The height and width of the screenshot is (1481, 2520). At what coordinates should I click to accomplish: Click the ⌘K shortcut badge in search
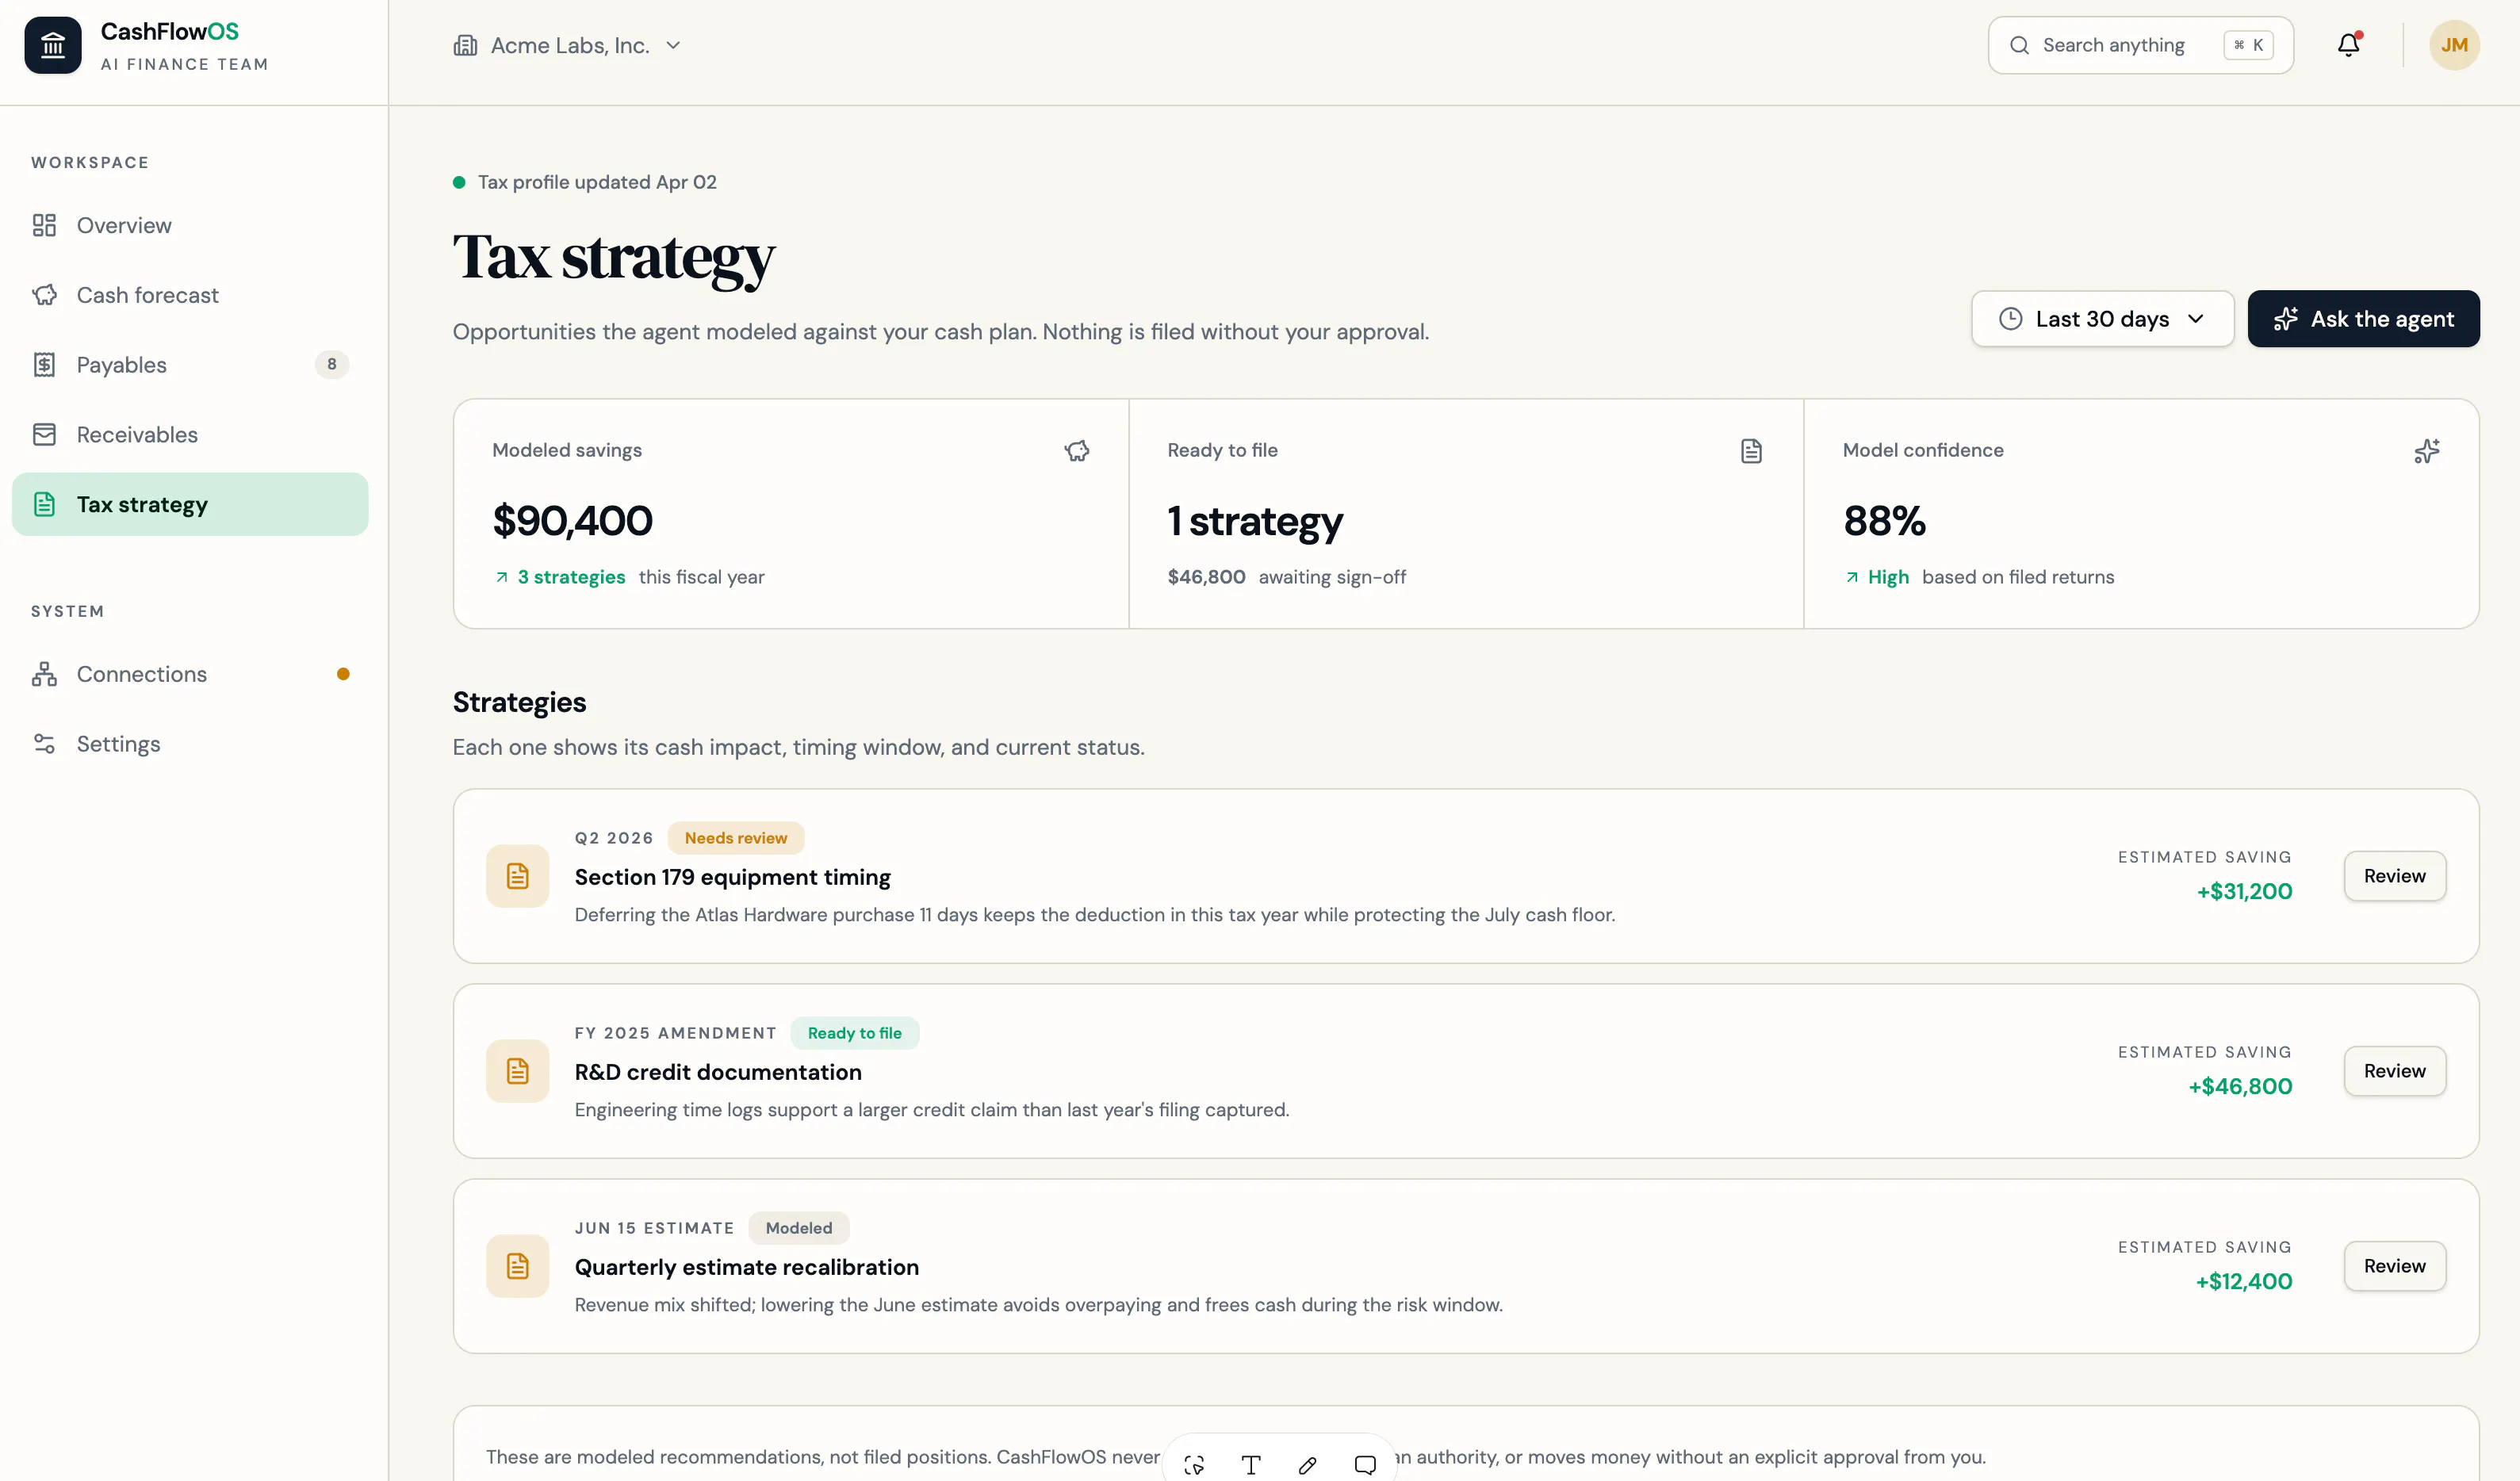[x=2248, y=45]
